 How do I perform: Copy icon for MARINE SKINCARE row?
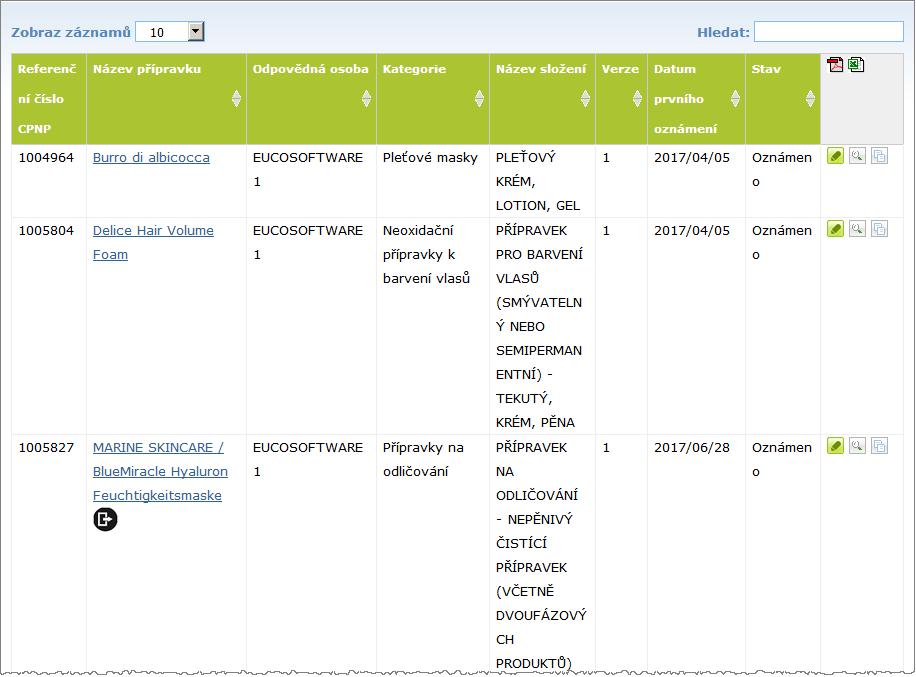point(879,446)
